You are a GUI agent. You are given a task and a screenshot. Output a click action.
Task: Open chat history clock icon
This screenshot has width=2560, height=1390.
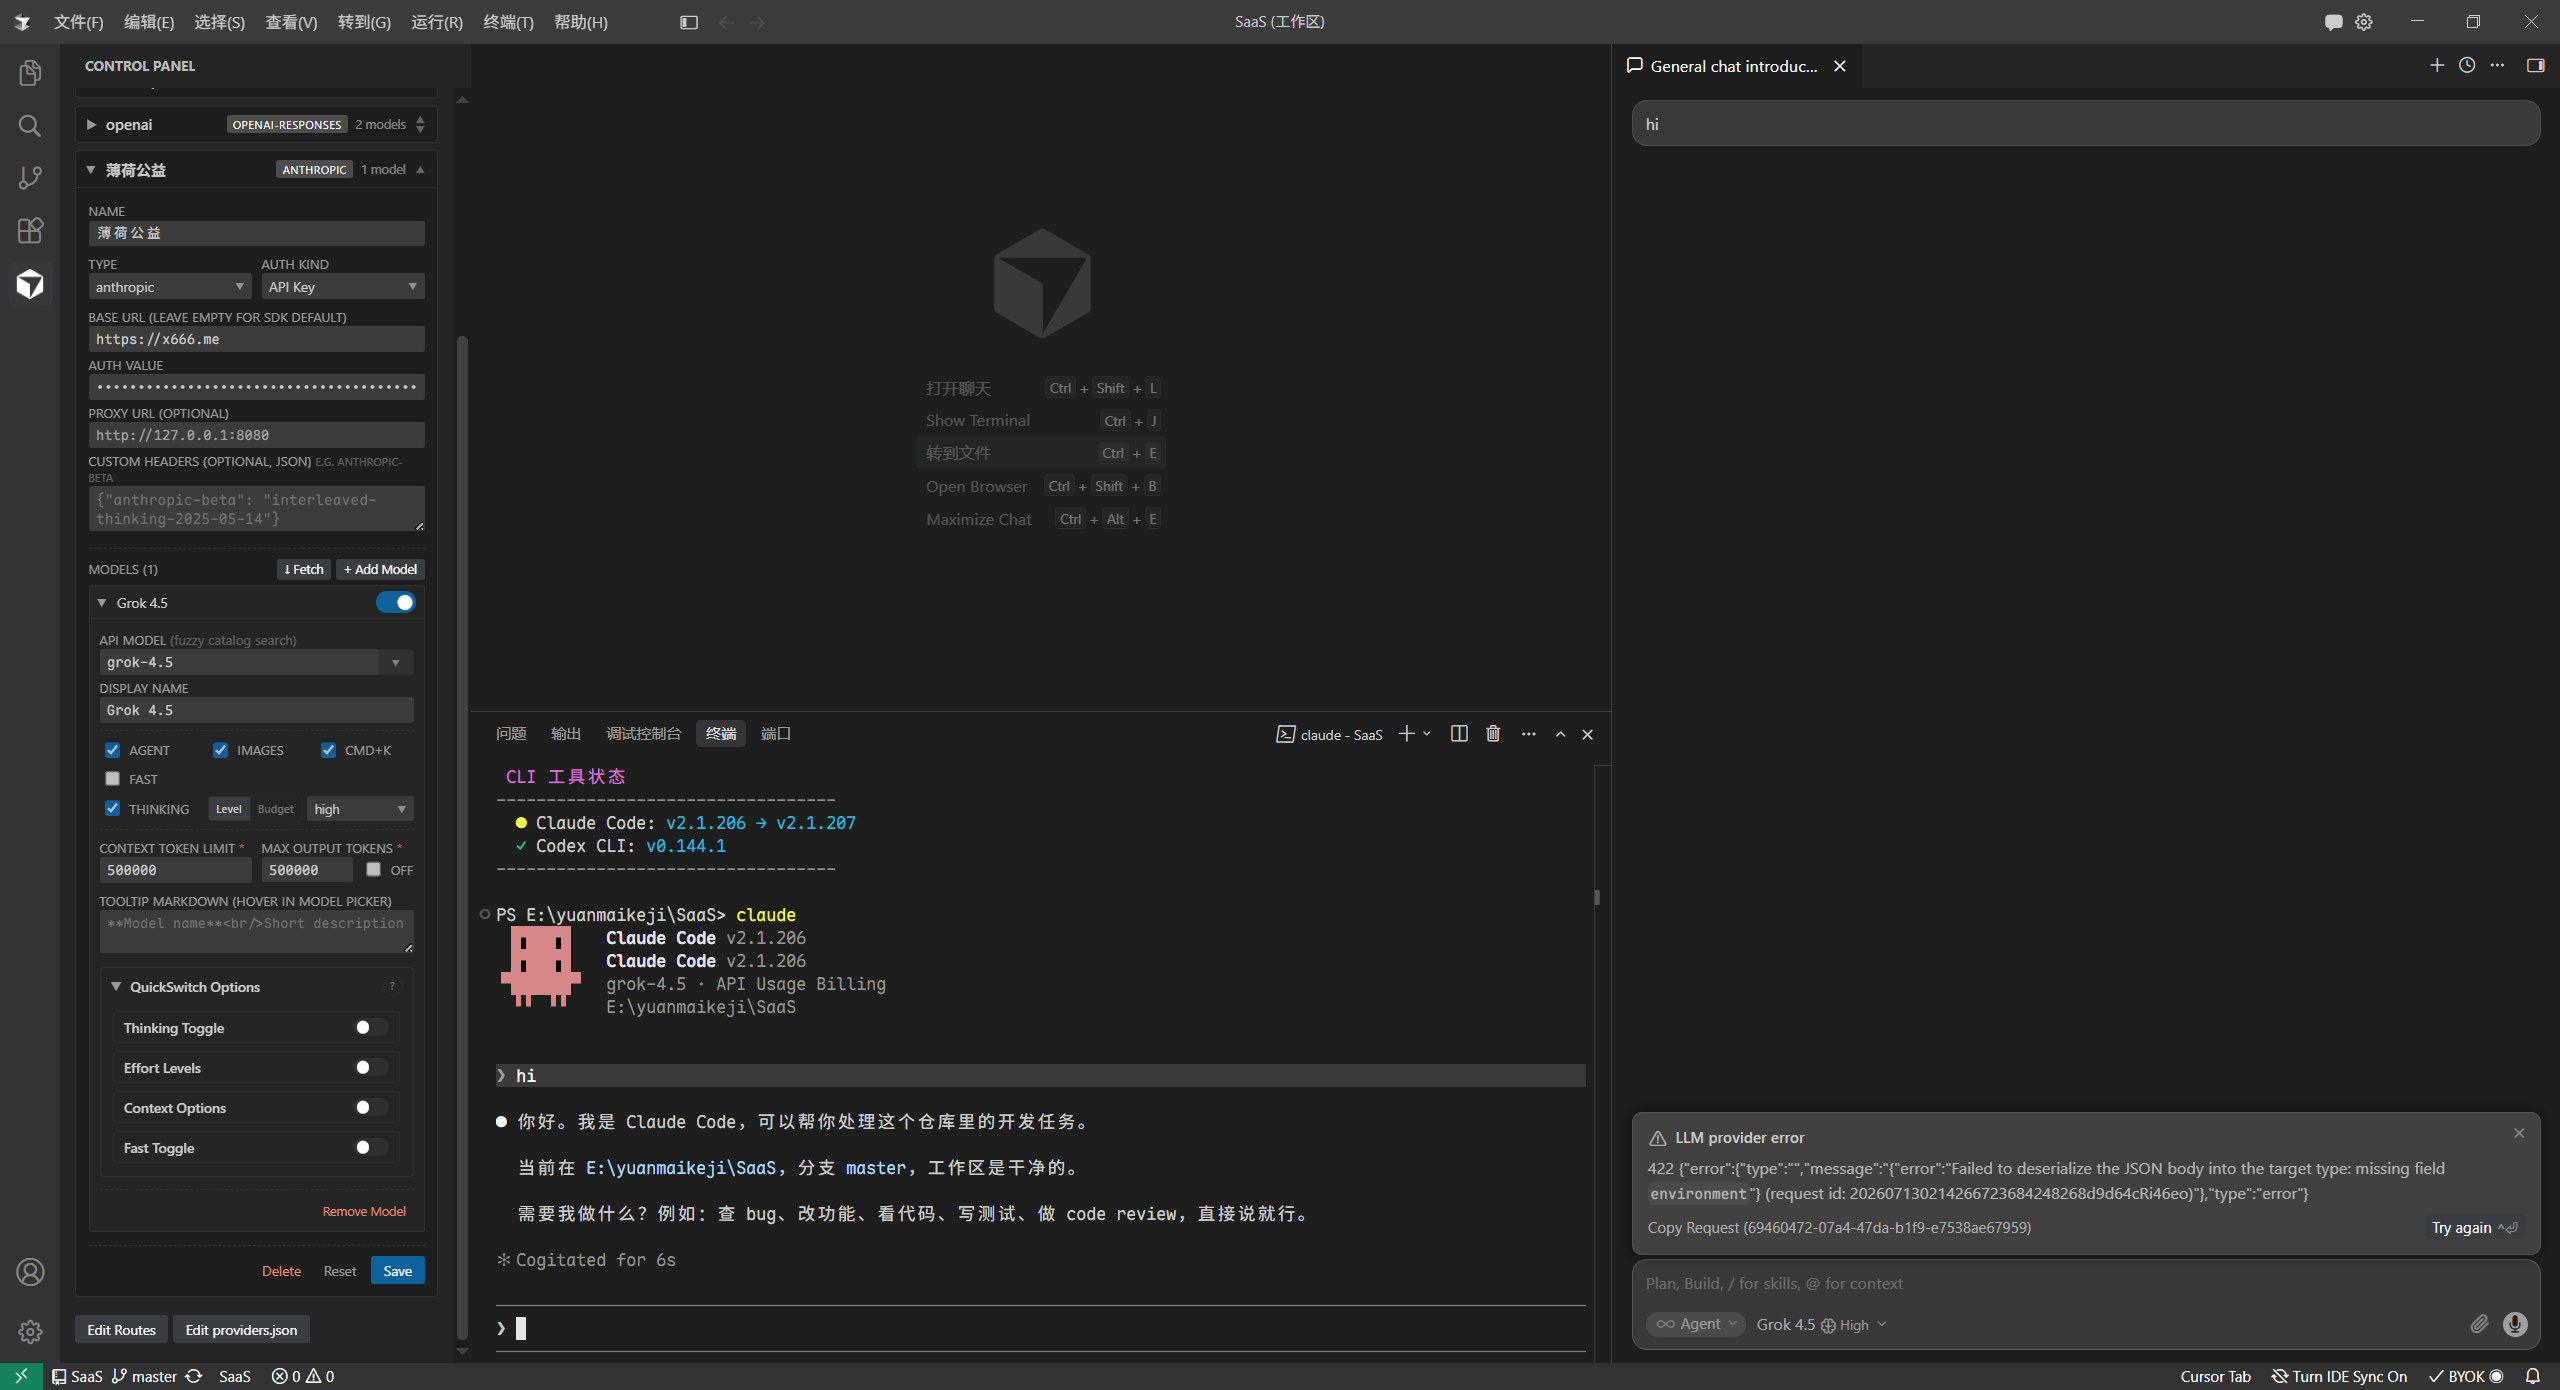click(x=2467, y=66)
